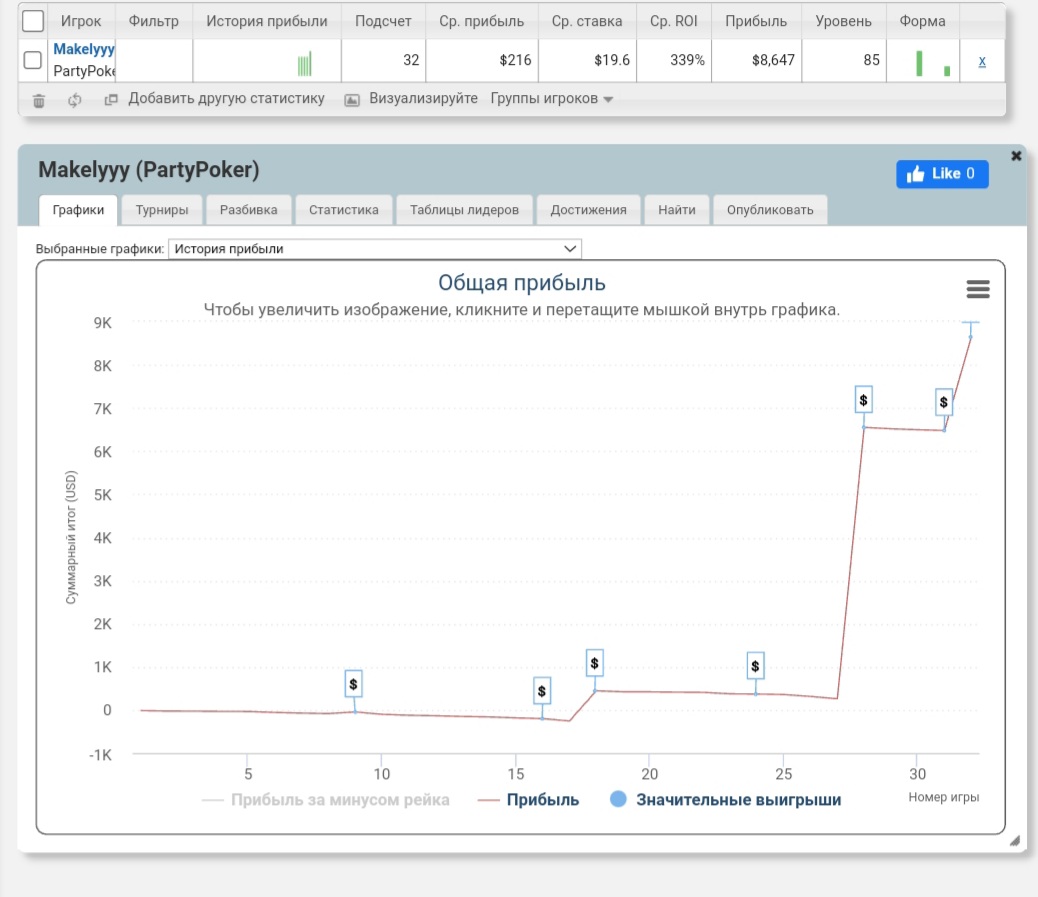
Task: Open the 'Статистика' tab
Action: 343,210
